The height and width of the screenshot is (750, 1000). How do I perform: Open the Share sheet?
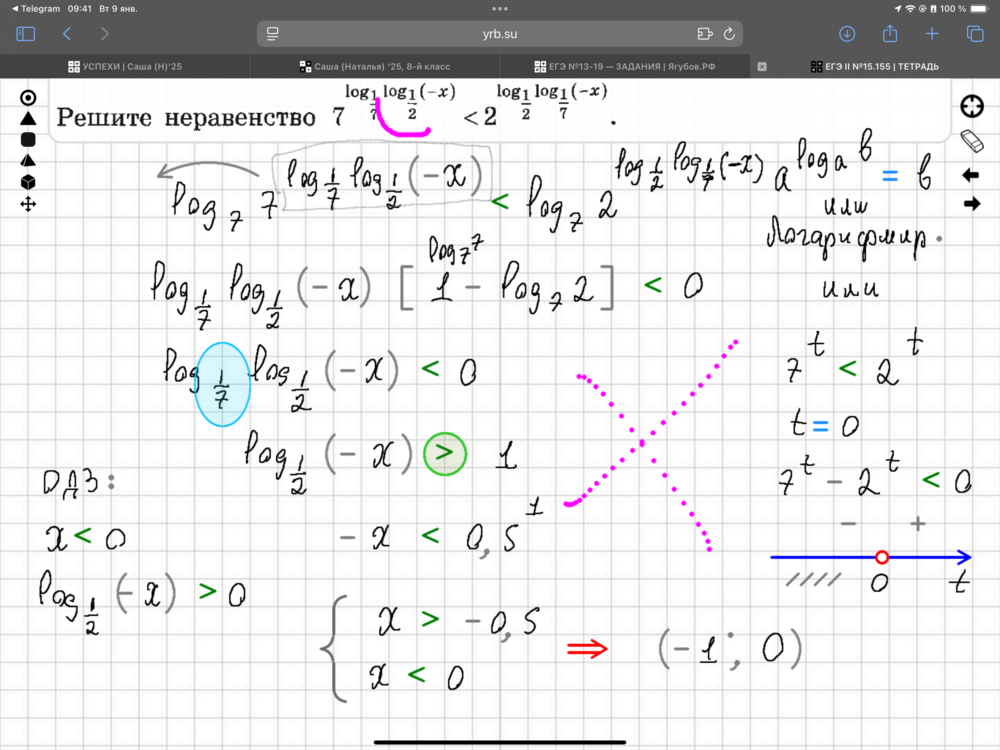[890, 33]
